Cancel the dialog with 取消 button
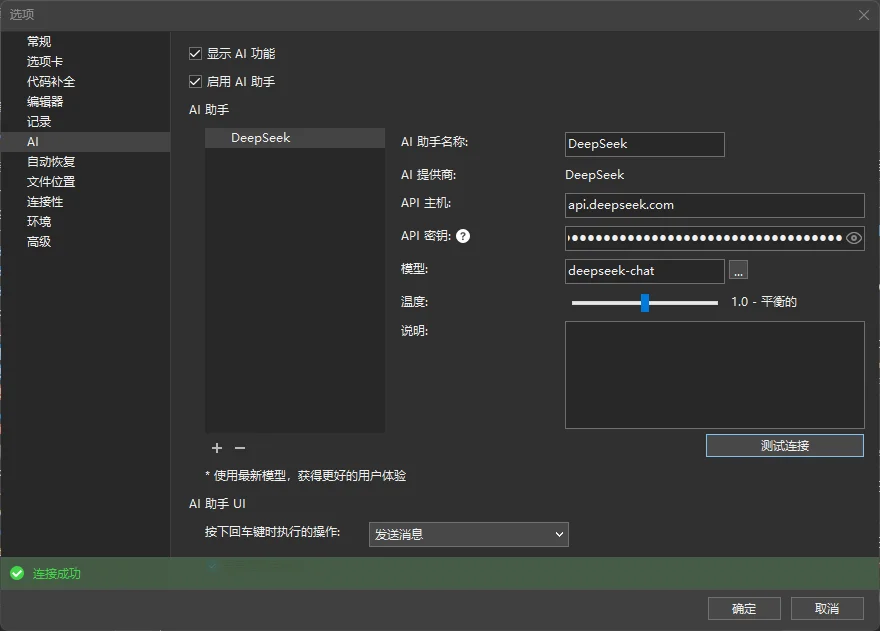Screen dimensions: 880x631 (827, 609)
